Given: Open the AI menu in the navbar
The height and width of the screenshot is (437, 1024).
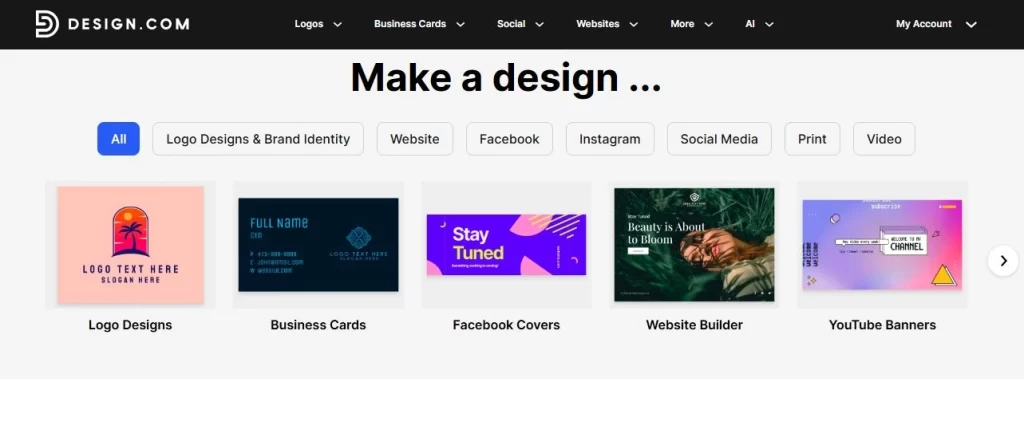Looking at the screenshot, I should [760, 24].
